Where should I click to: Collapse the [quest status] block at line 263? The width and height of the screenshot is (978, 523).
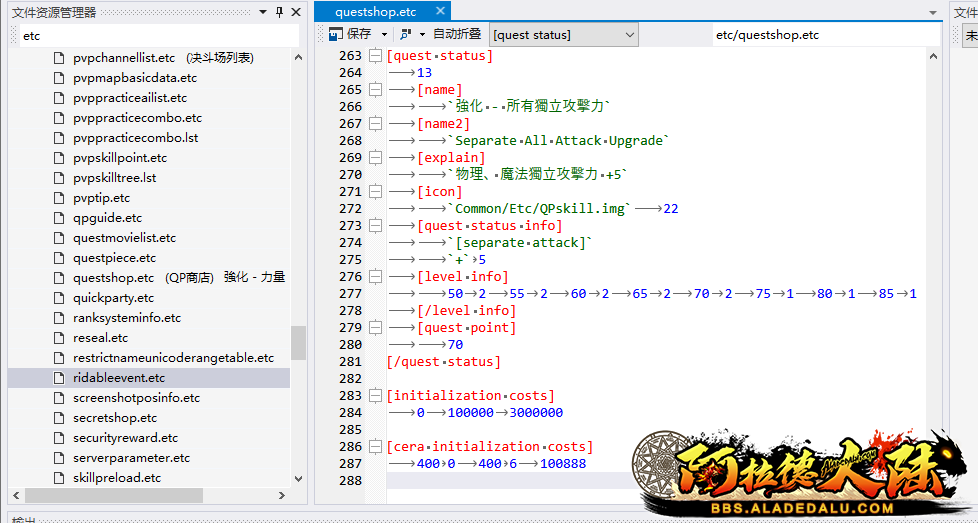[x=375, y=56]
